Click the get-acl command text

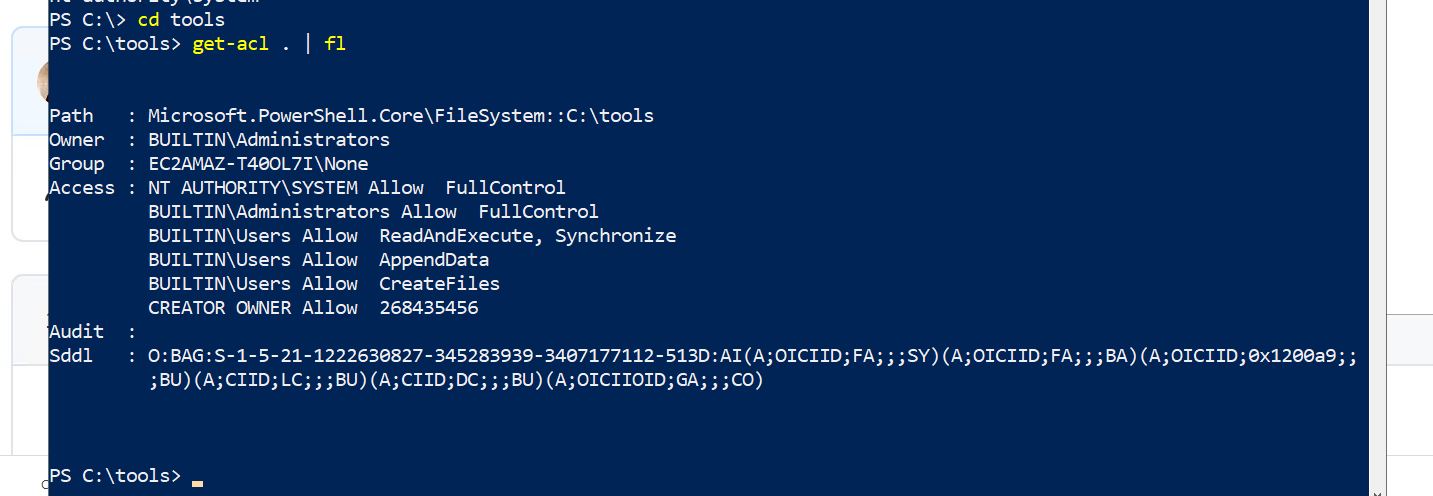point(230,45)
